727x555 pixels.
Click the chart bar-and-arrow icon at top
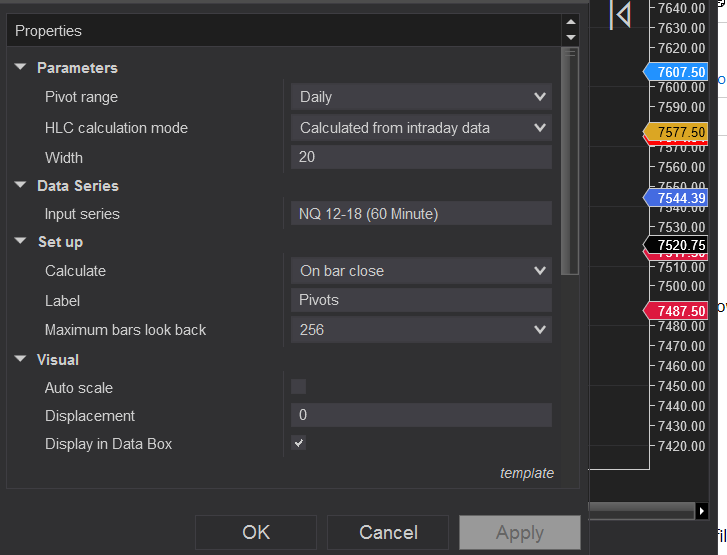[622, 14]
